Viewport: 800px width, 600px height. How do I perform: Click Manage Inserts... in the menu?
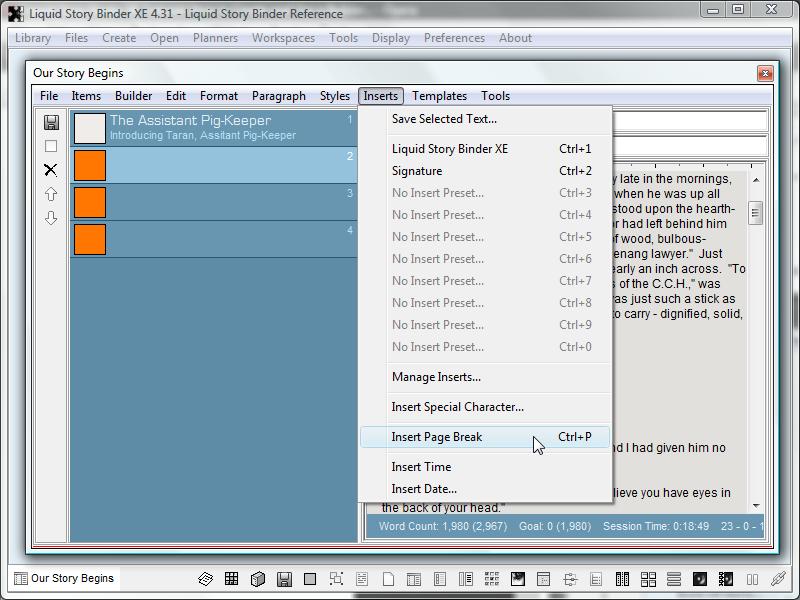[x=436, y=377]
